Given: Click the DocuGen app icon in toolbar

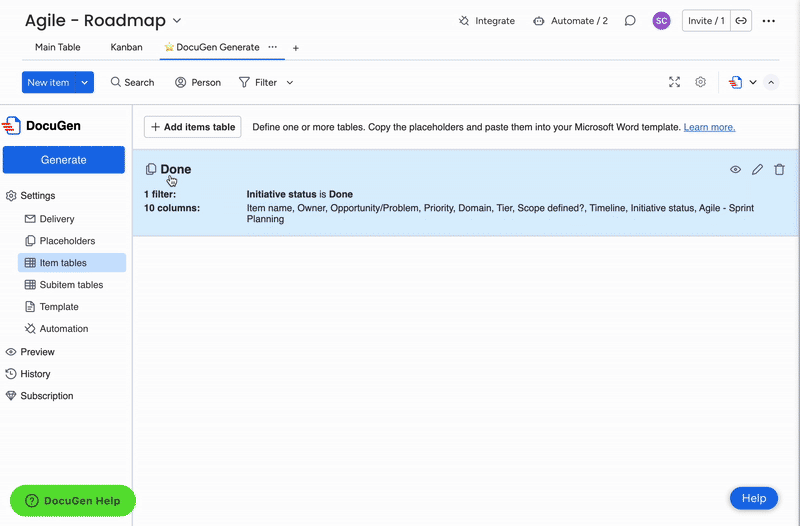Looking at the screenshot, I should click(x=735, y=82).
